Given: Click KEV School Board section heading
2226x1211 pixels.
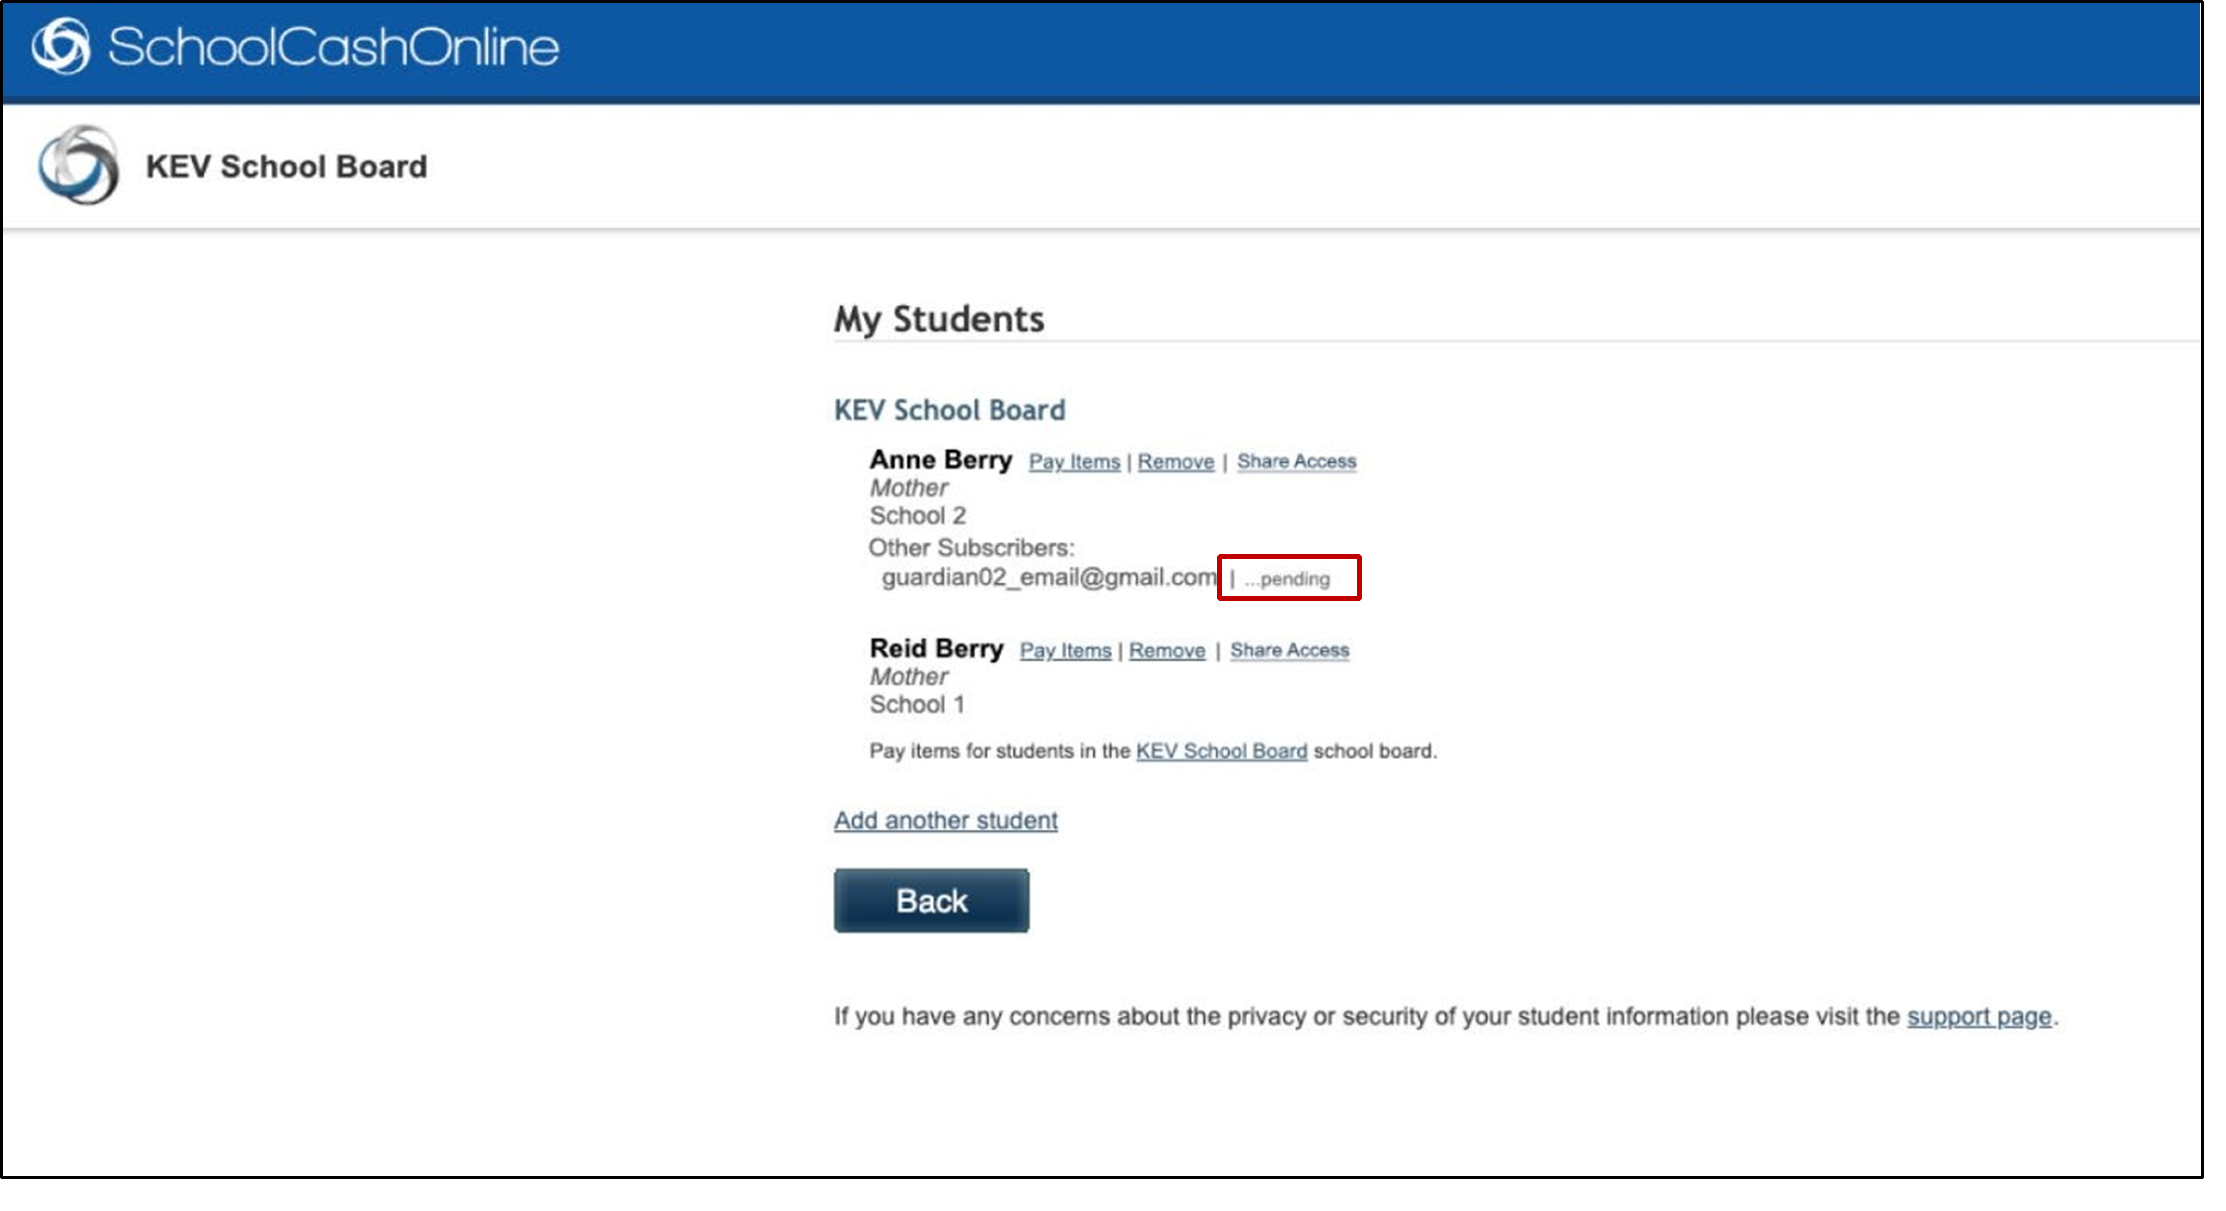Looking at the screenshot, I should click(949, 410).
